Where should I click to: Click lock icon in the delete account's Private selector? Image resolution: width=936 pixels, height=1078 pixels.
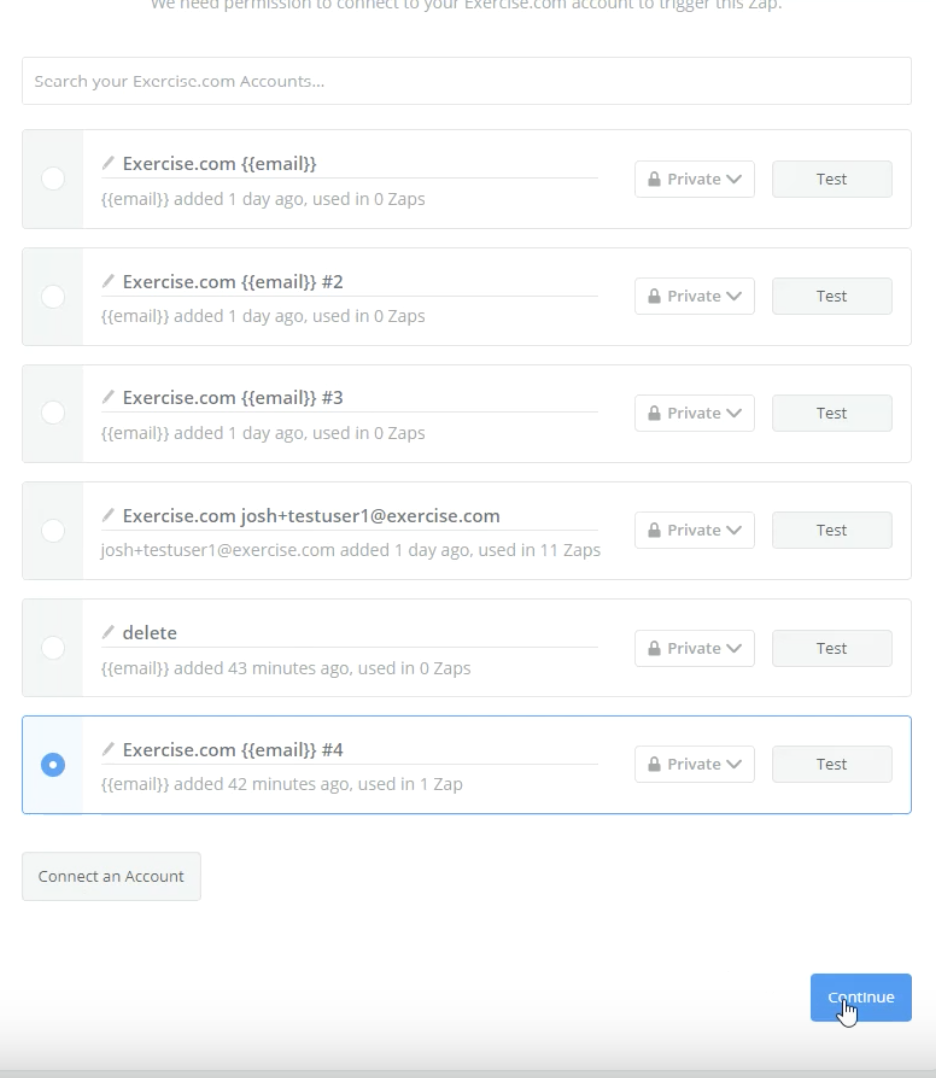[x=654, y=648]
